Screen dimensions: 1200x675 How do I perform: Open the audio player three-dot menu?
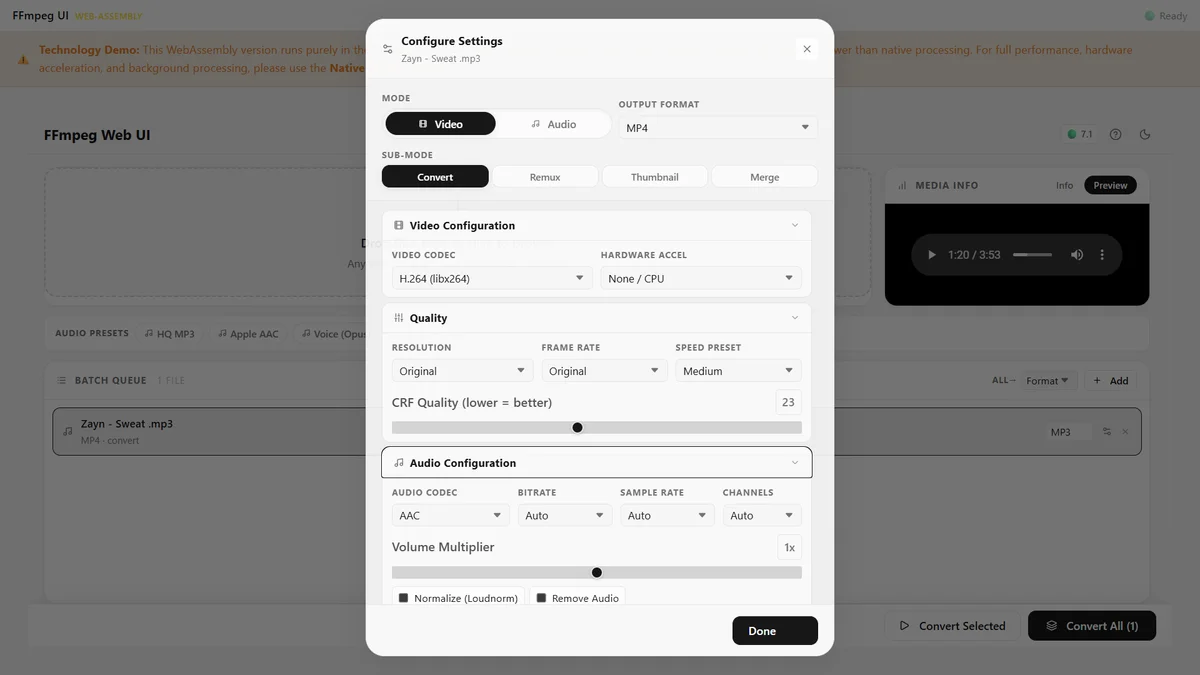pos(1103,255)
